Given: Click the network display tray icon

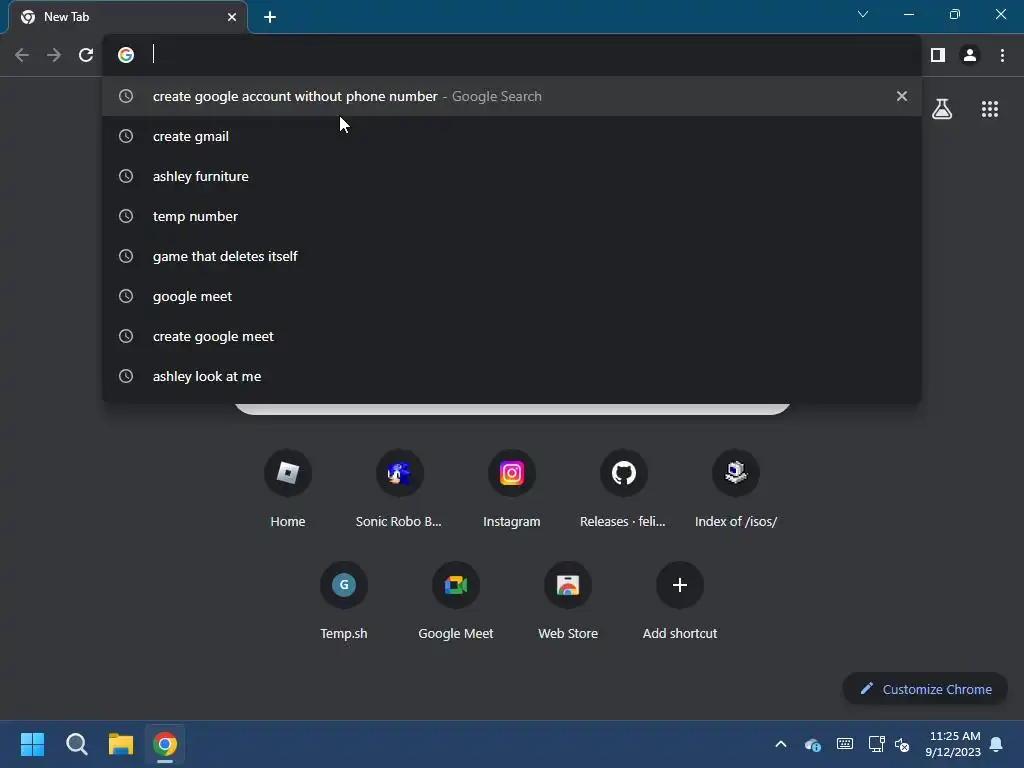Looking at the screenshot, I should click(x=876, y=744).
